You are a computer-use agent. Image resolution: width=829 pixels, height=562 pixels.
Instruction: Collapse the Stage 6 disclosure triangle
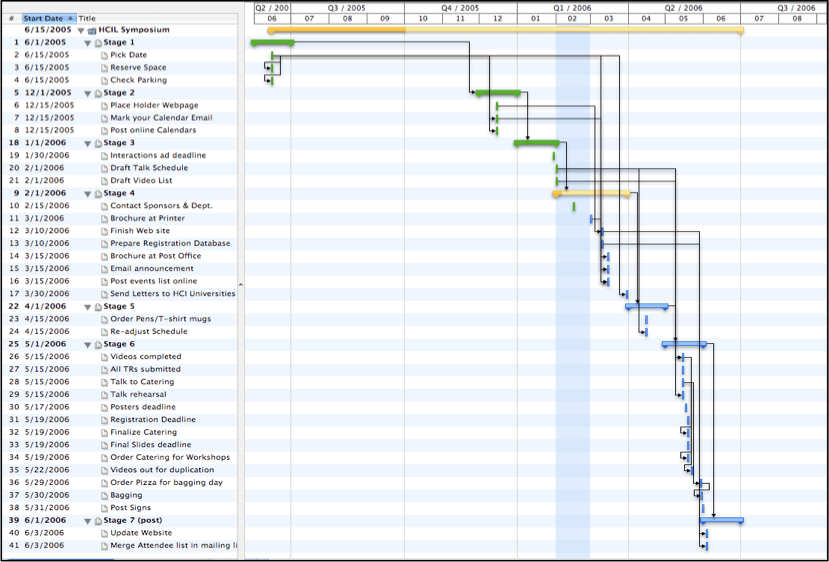coord(88,345)
